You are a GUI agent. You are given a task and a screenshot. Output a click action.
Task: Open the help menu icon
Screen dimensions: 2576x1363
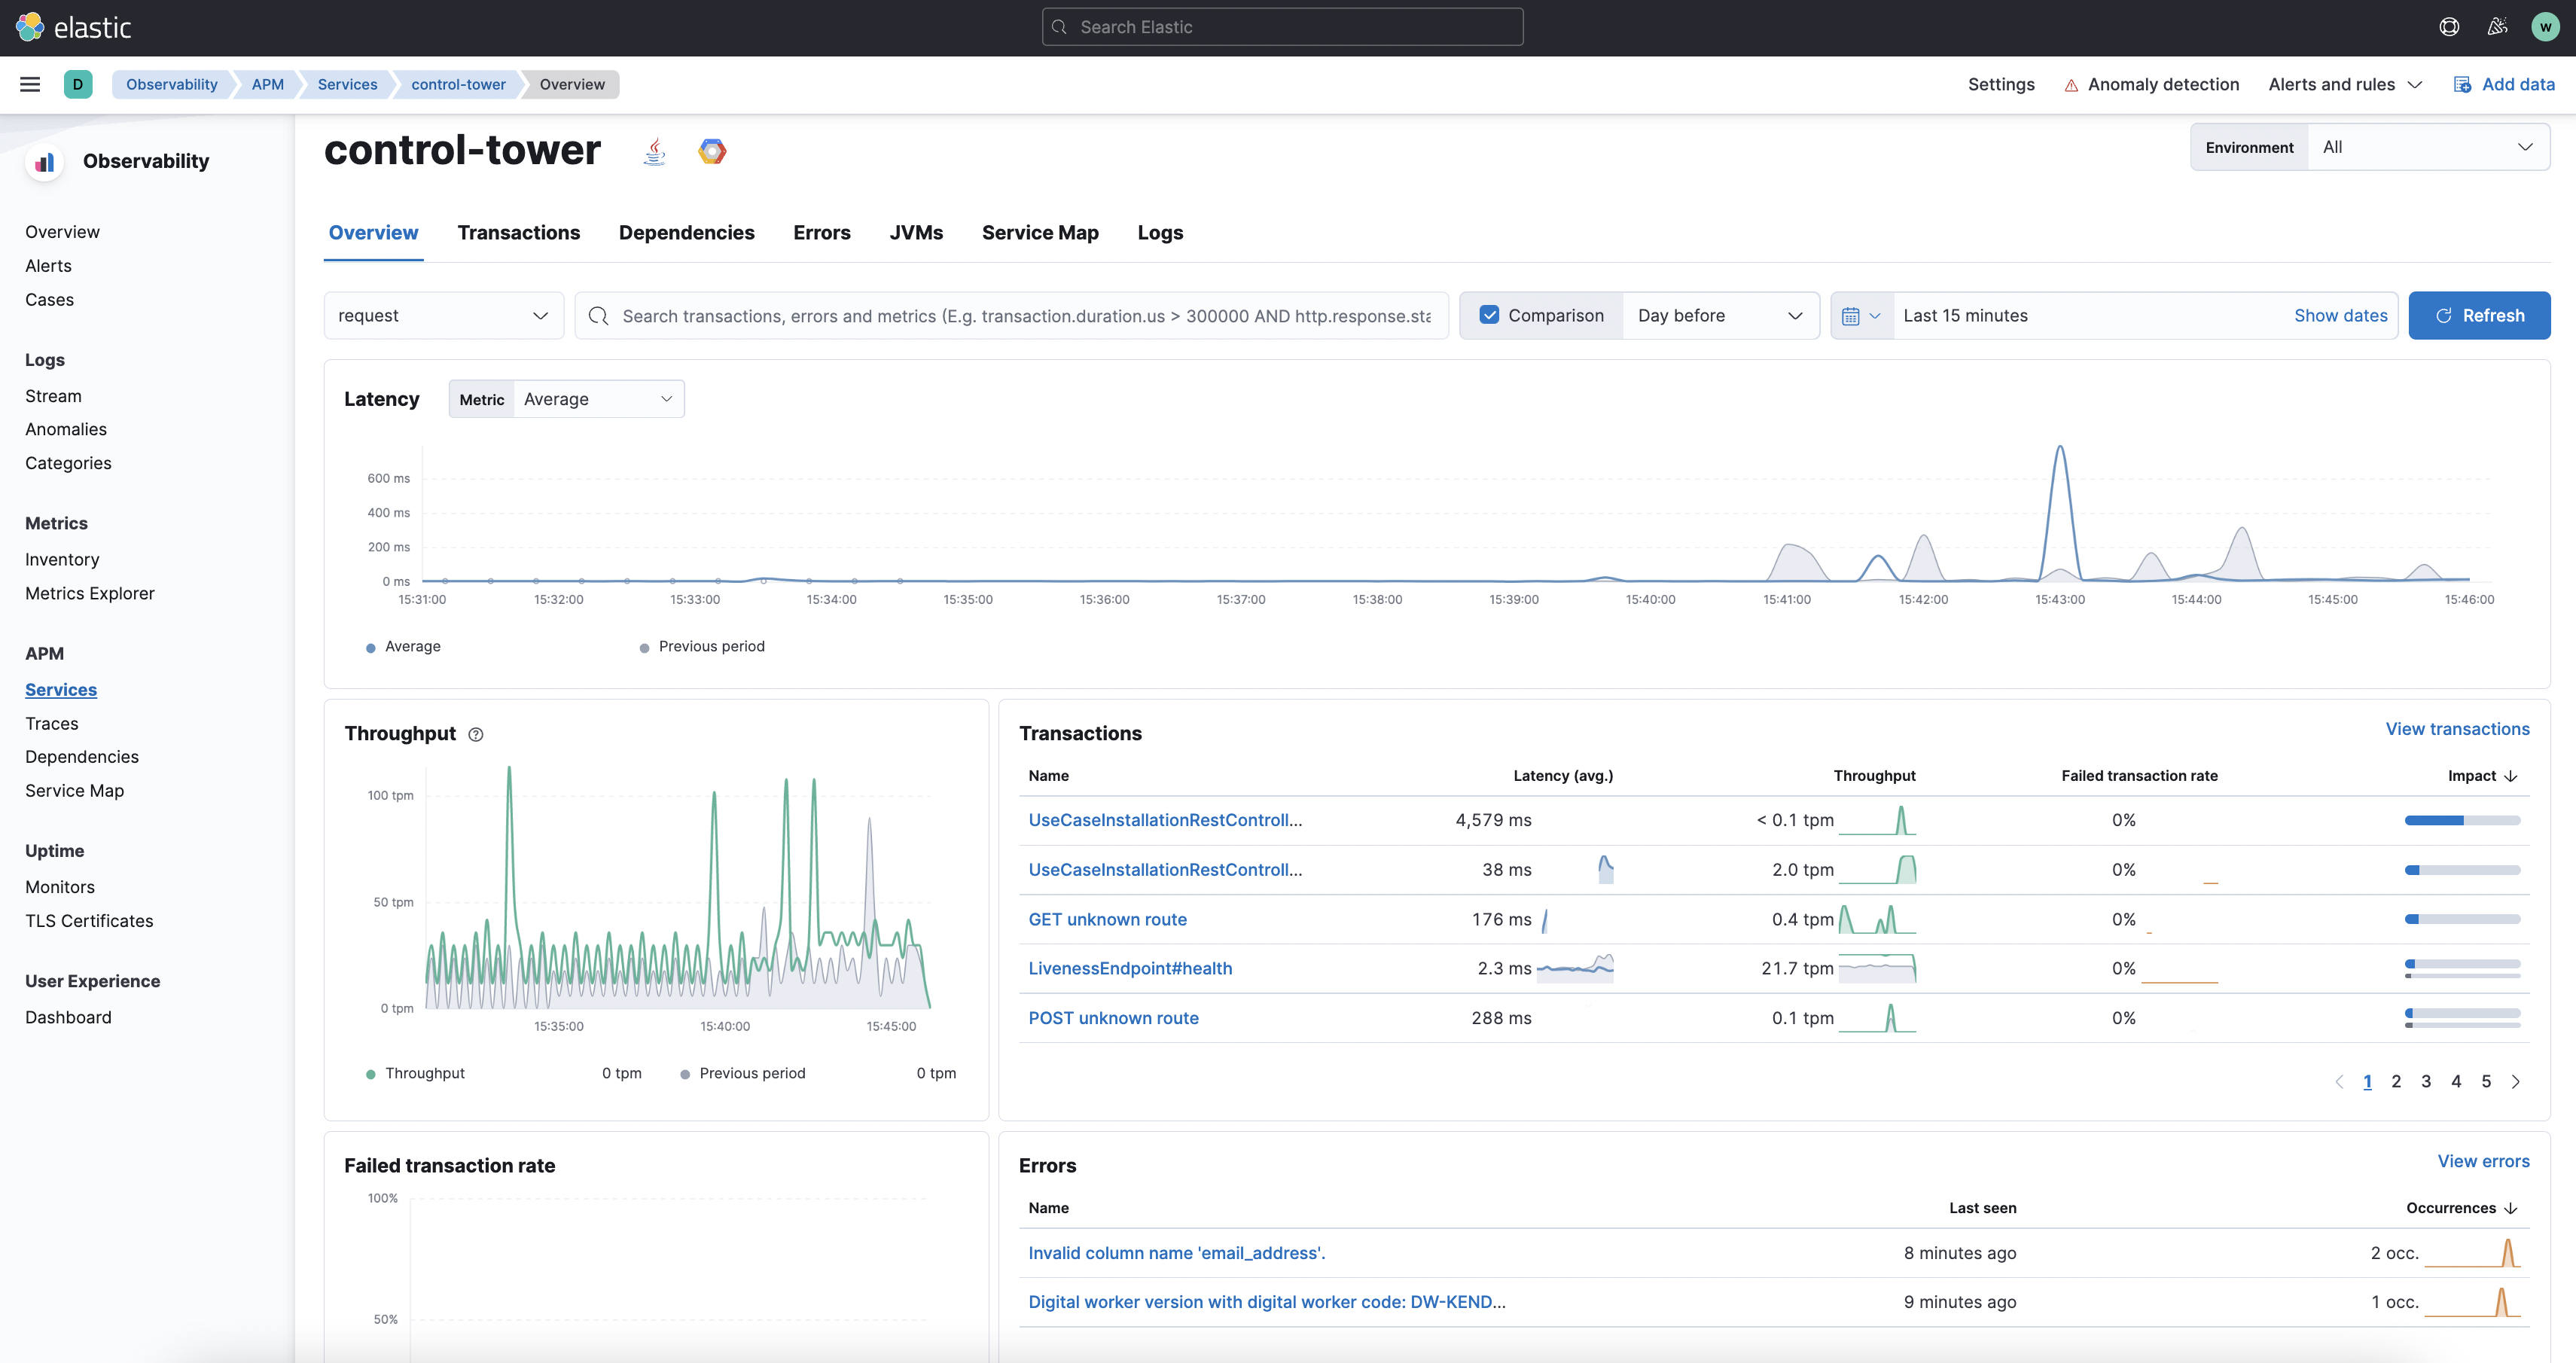(x=2449, y=27)
